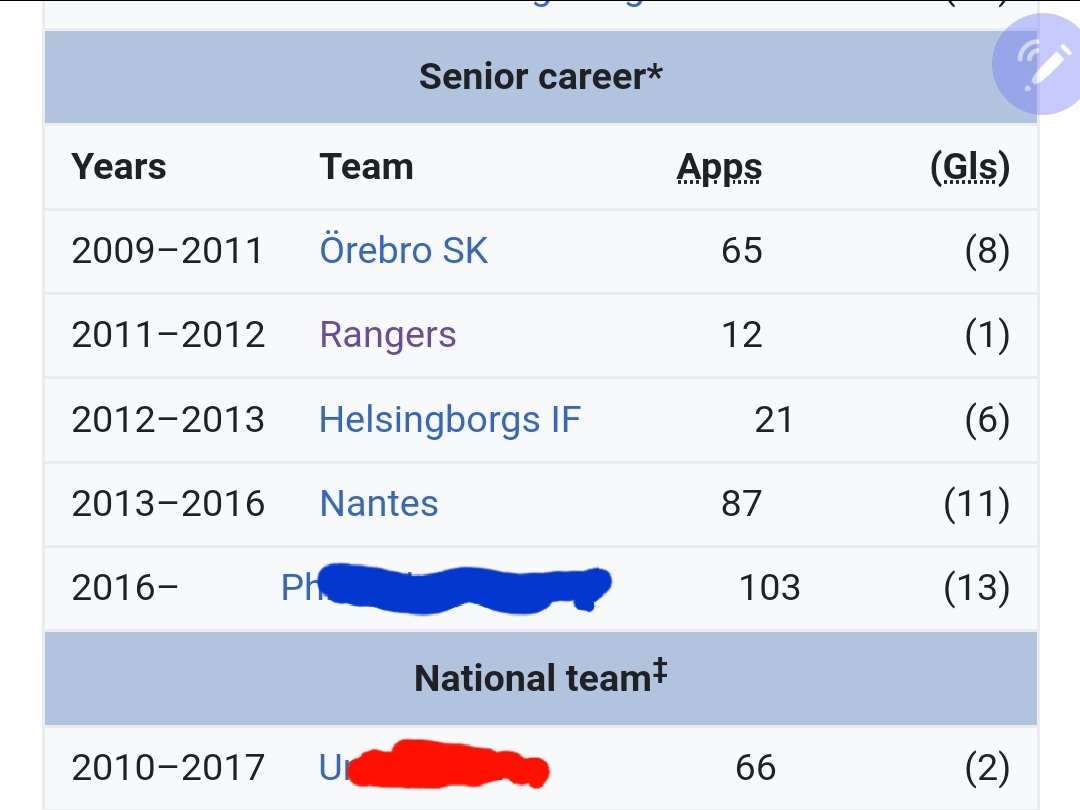Click the Gls abbreviation header

click(x=970, y=167)
